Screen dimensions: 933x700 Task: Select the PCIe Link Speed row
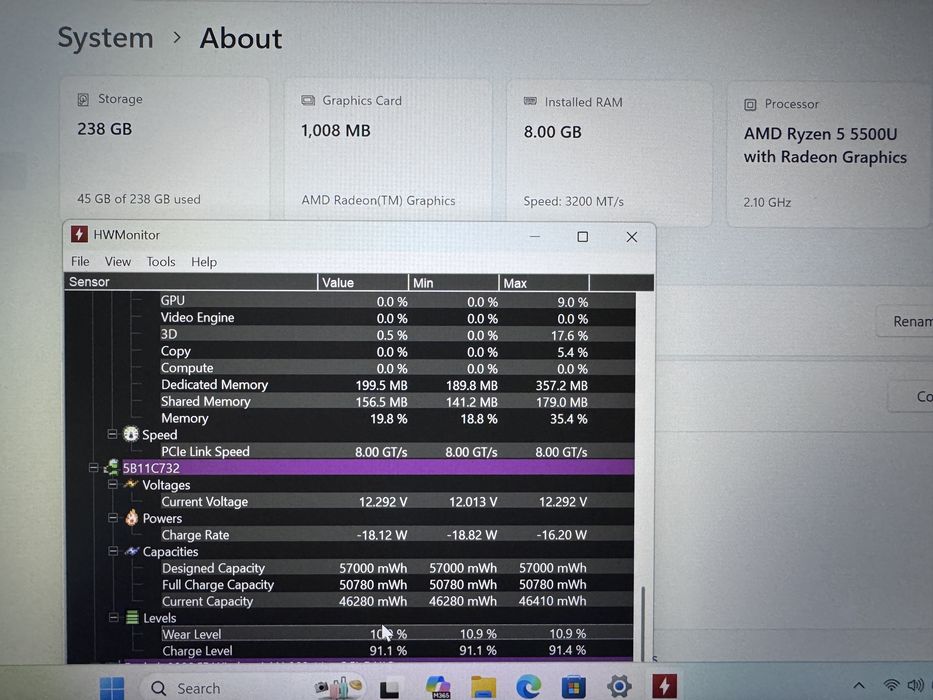point(350,451)
